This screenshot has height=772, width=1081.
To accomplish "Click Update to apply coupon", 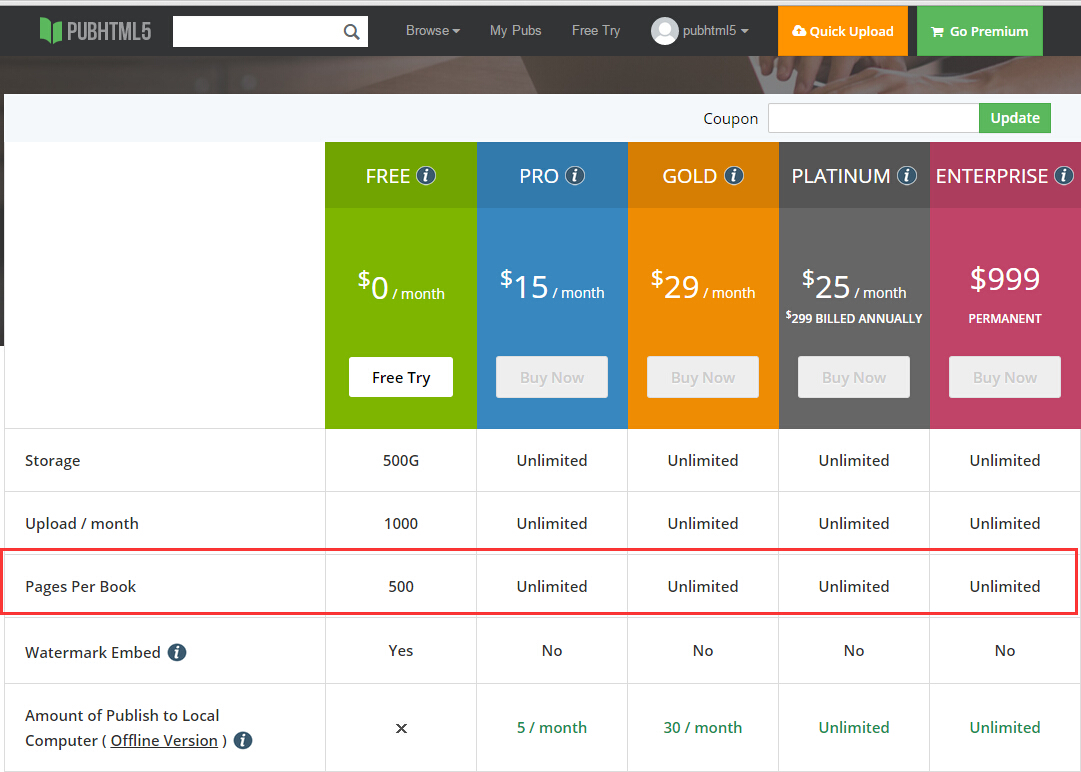I will point(1015,118).
